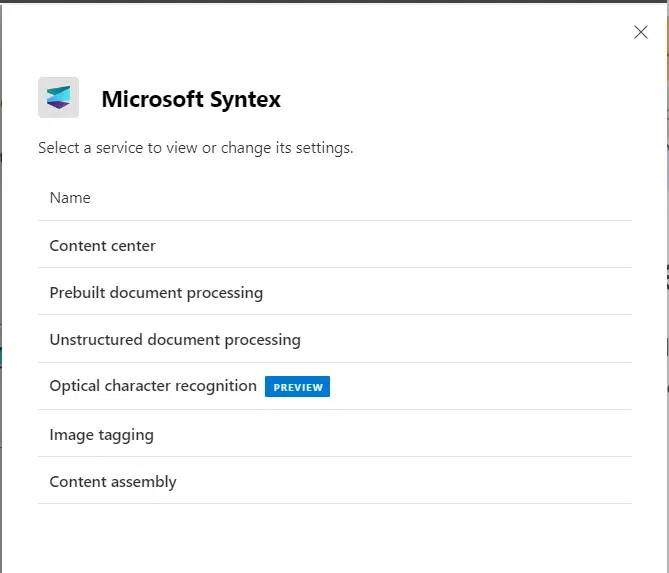Click the PREVIEW badge
Screen dimensions: 669x573
(297, 387)
